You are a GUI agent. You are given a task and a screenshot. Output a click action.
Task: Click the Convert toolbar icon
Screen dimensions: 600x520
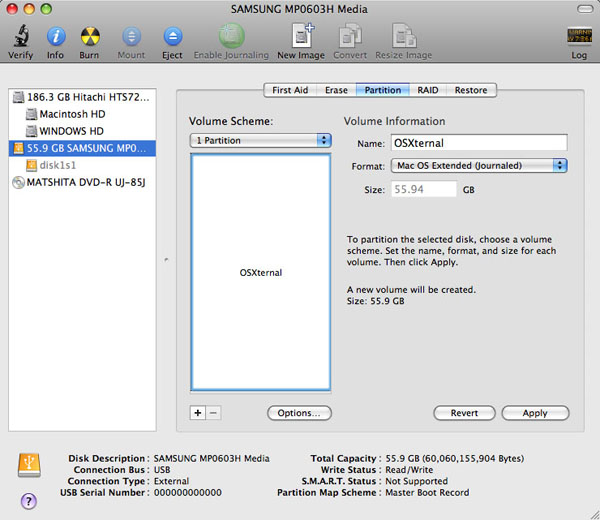click(350, 36)
